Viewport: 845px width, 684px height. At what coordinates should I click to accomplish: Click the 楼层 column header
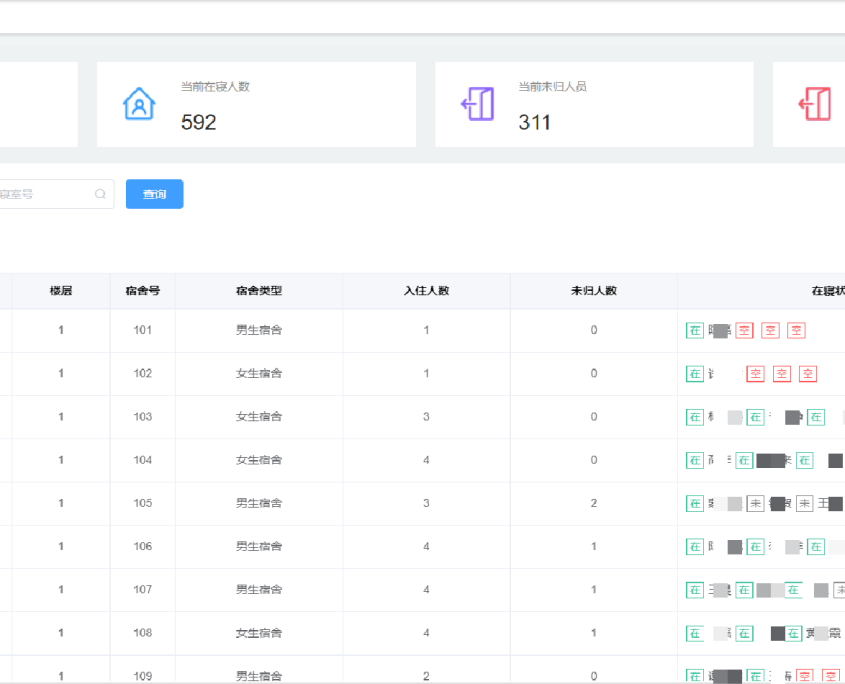click(61, 291)
